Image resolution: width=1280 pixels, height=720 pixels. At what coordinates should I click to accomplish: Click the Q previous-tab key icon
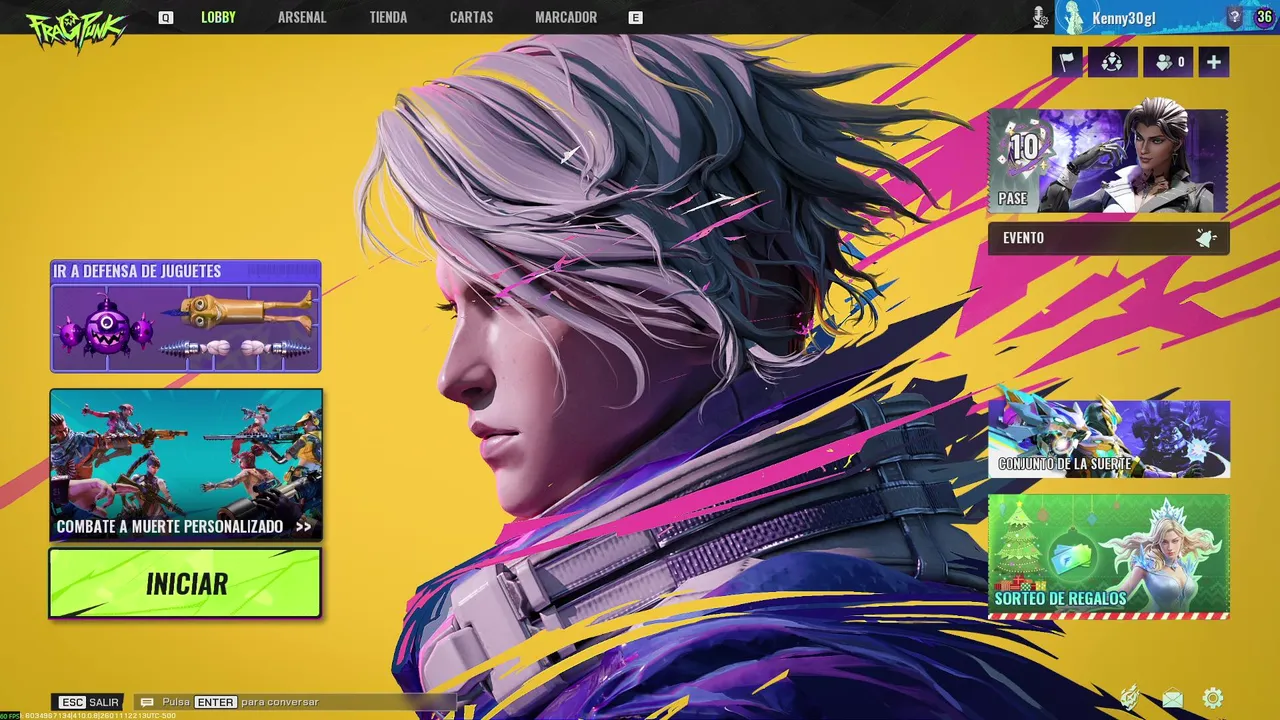click(x=166, y=18)
